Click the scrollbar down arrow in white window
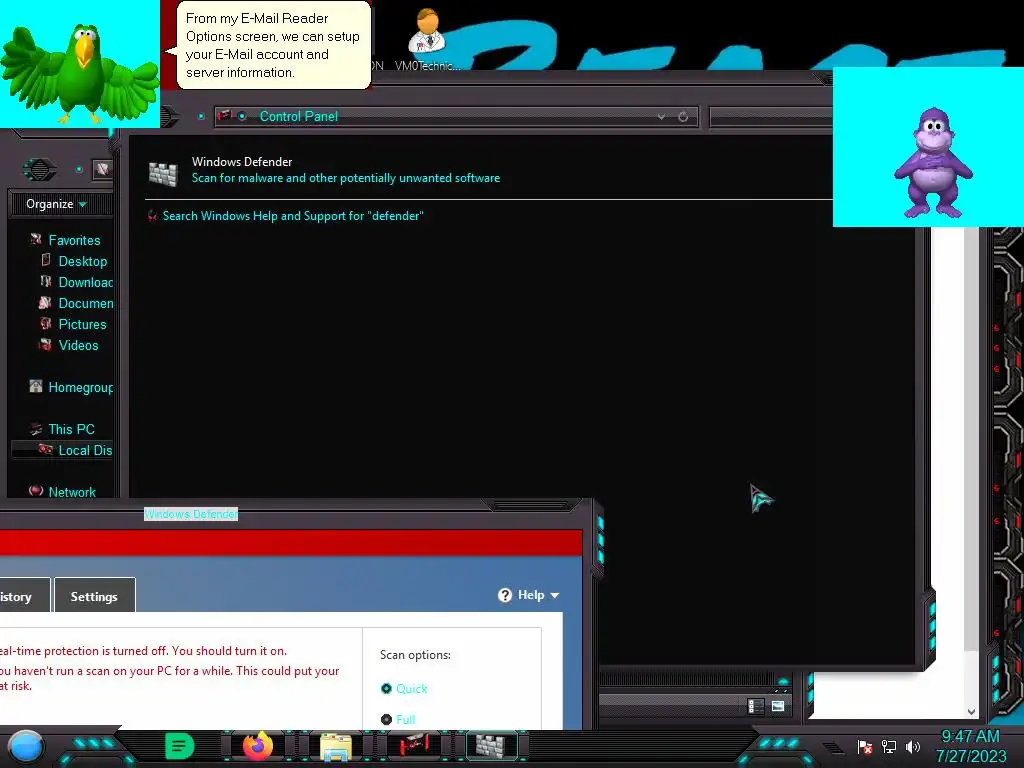The width and height of the screenshot is (1024, 768). point(971,711)
